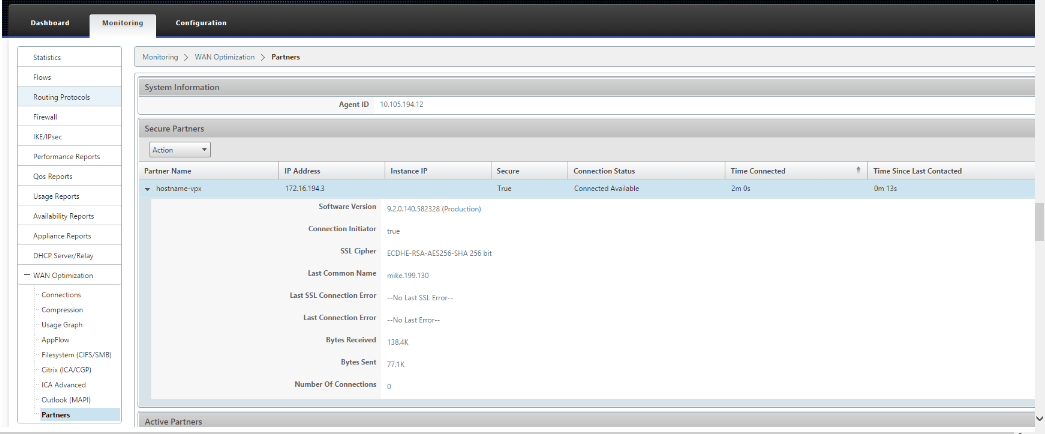
Task: Click the System Information panel header
Action: (586, 87)
